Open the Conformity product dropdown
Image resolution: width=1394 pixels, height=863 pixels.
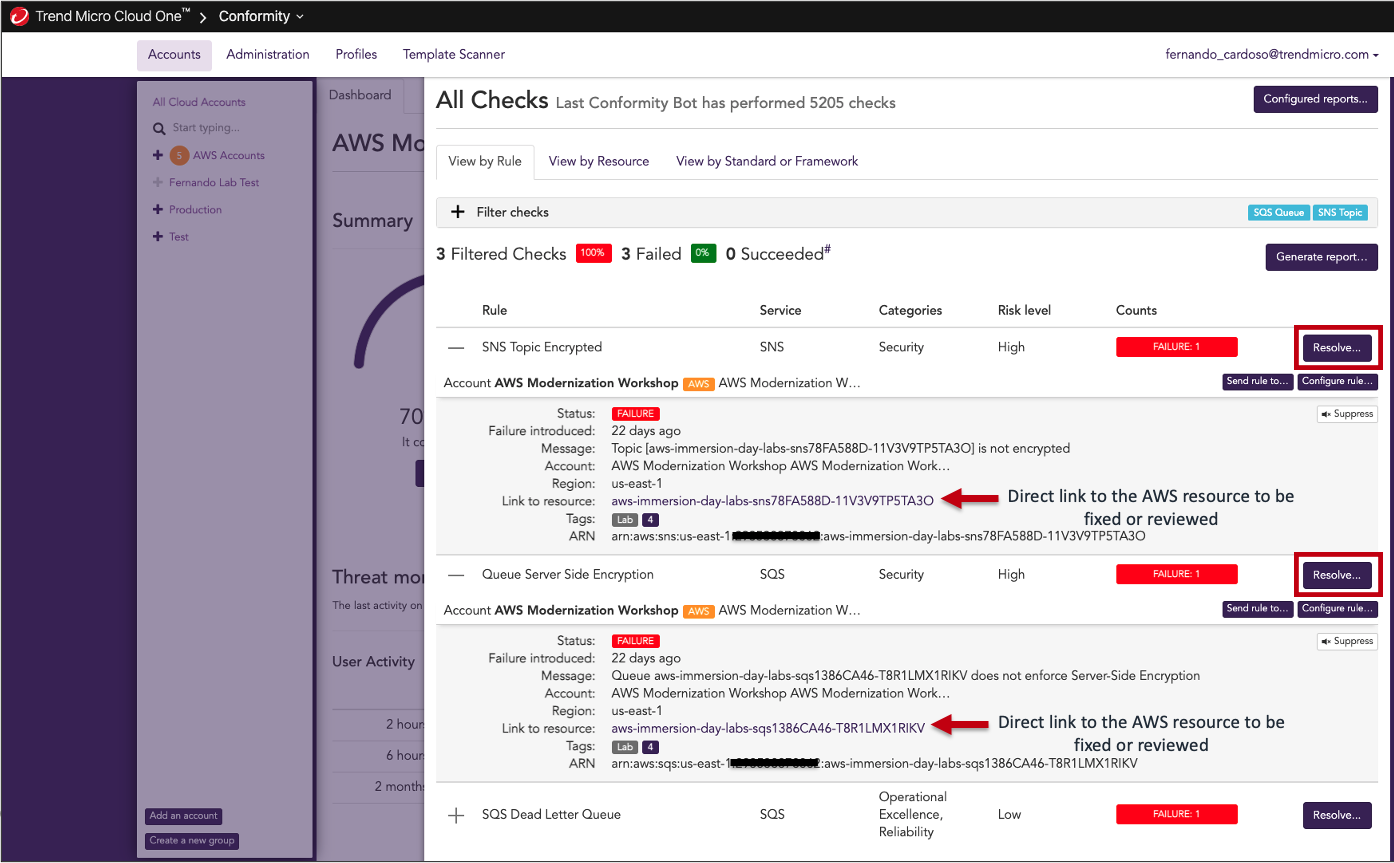(261, 16)
